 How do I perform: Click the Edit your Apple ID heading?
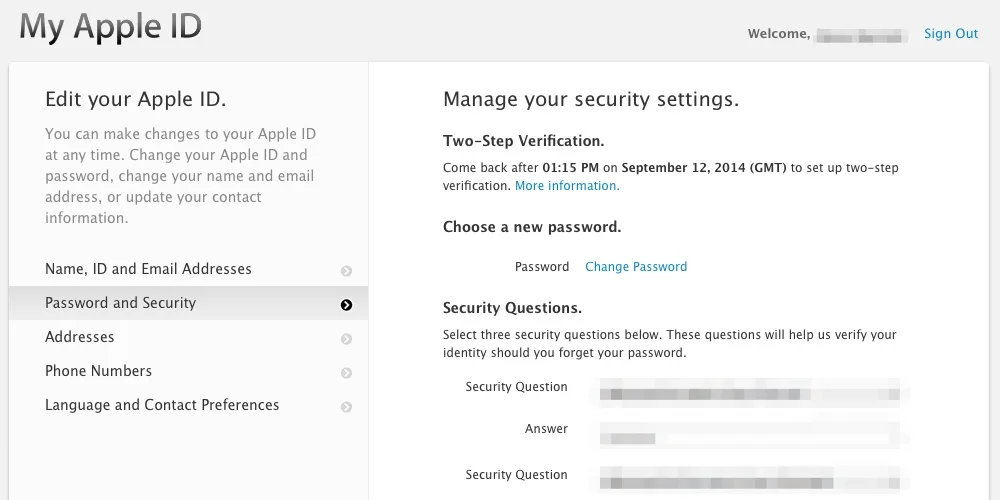[136, 99]
